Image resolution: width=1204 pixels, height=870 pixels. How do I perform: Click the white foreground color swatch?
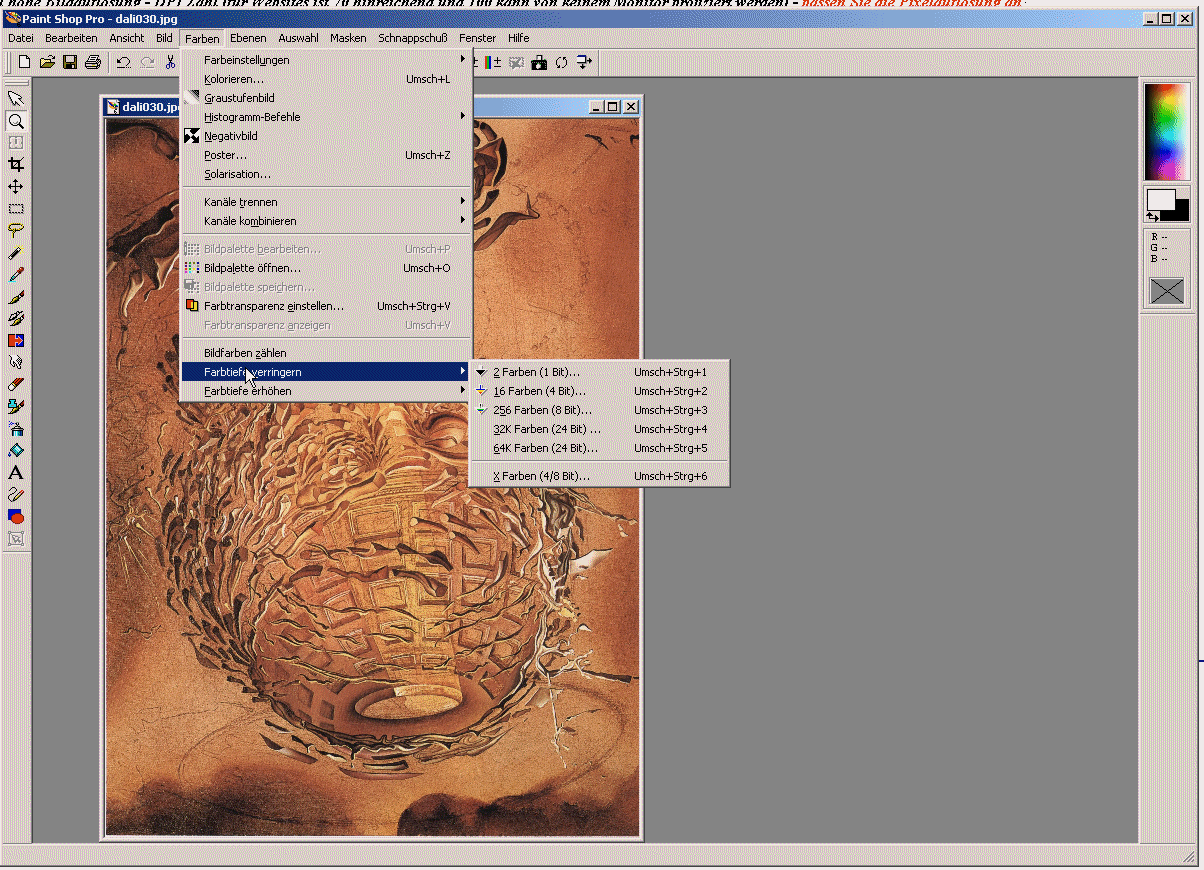click(x=1159, y=200)
